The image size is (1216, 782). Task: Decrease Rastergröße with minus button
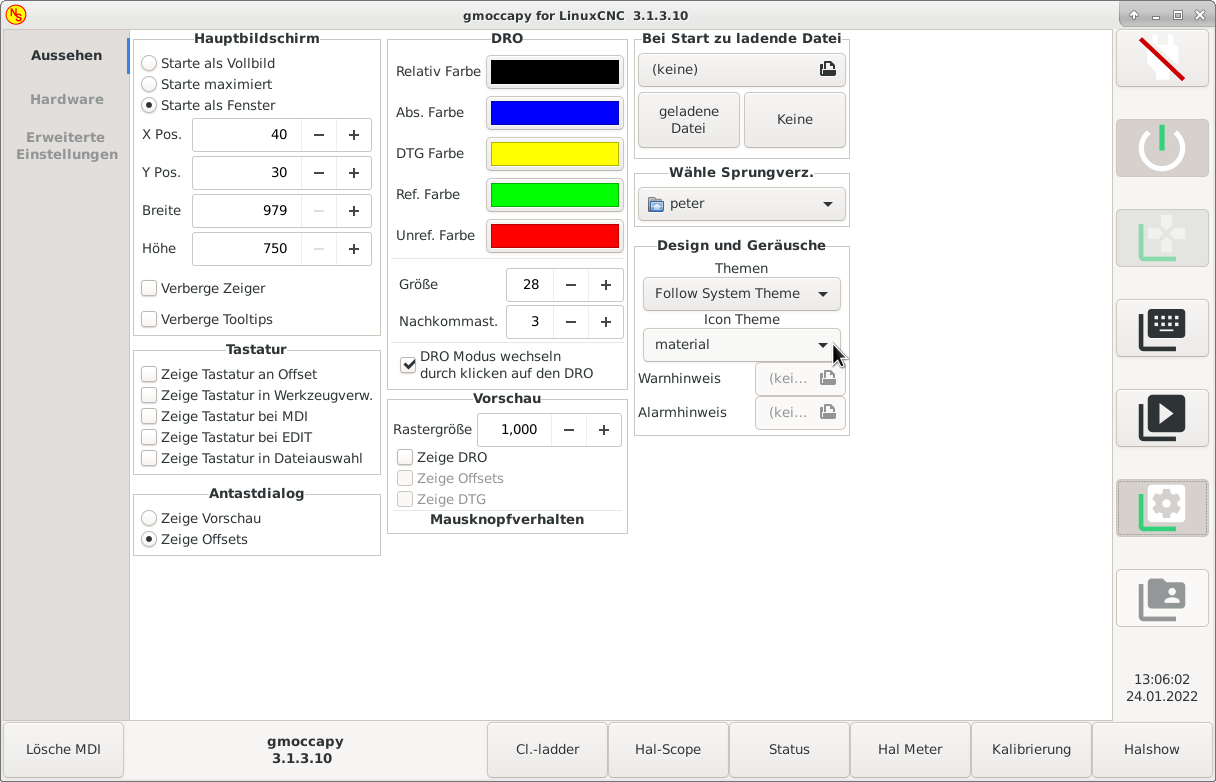click(x=569, y=430)
